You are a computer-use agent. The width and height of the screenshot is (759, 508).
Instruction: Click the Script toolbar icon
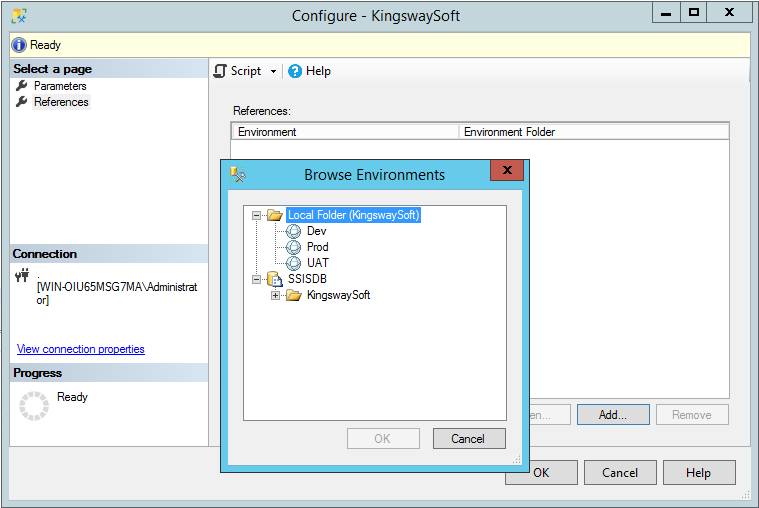[x=220, y=71]
